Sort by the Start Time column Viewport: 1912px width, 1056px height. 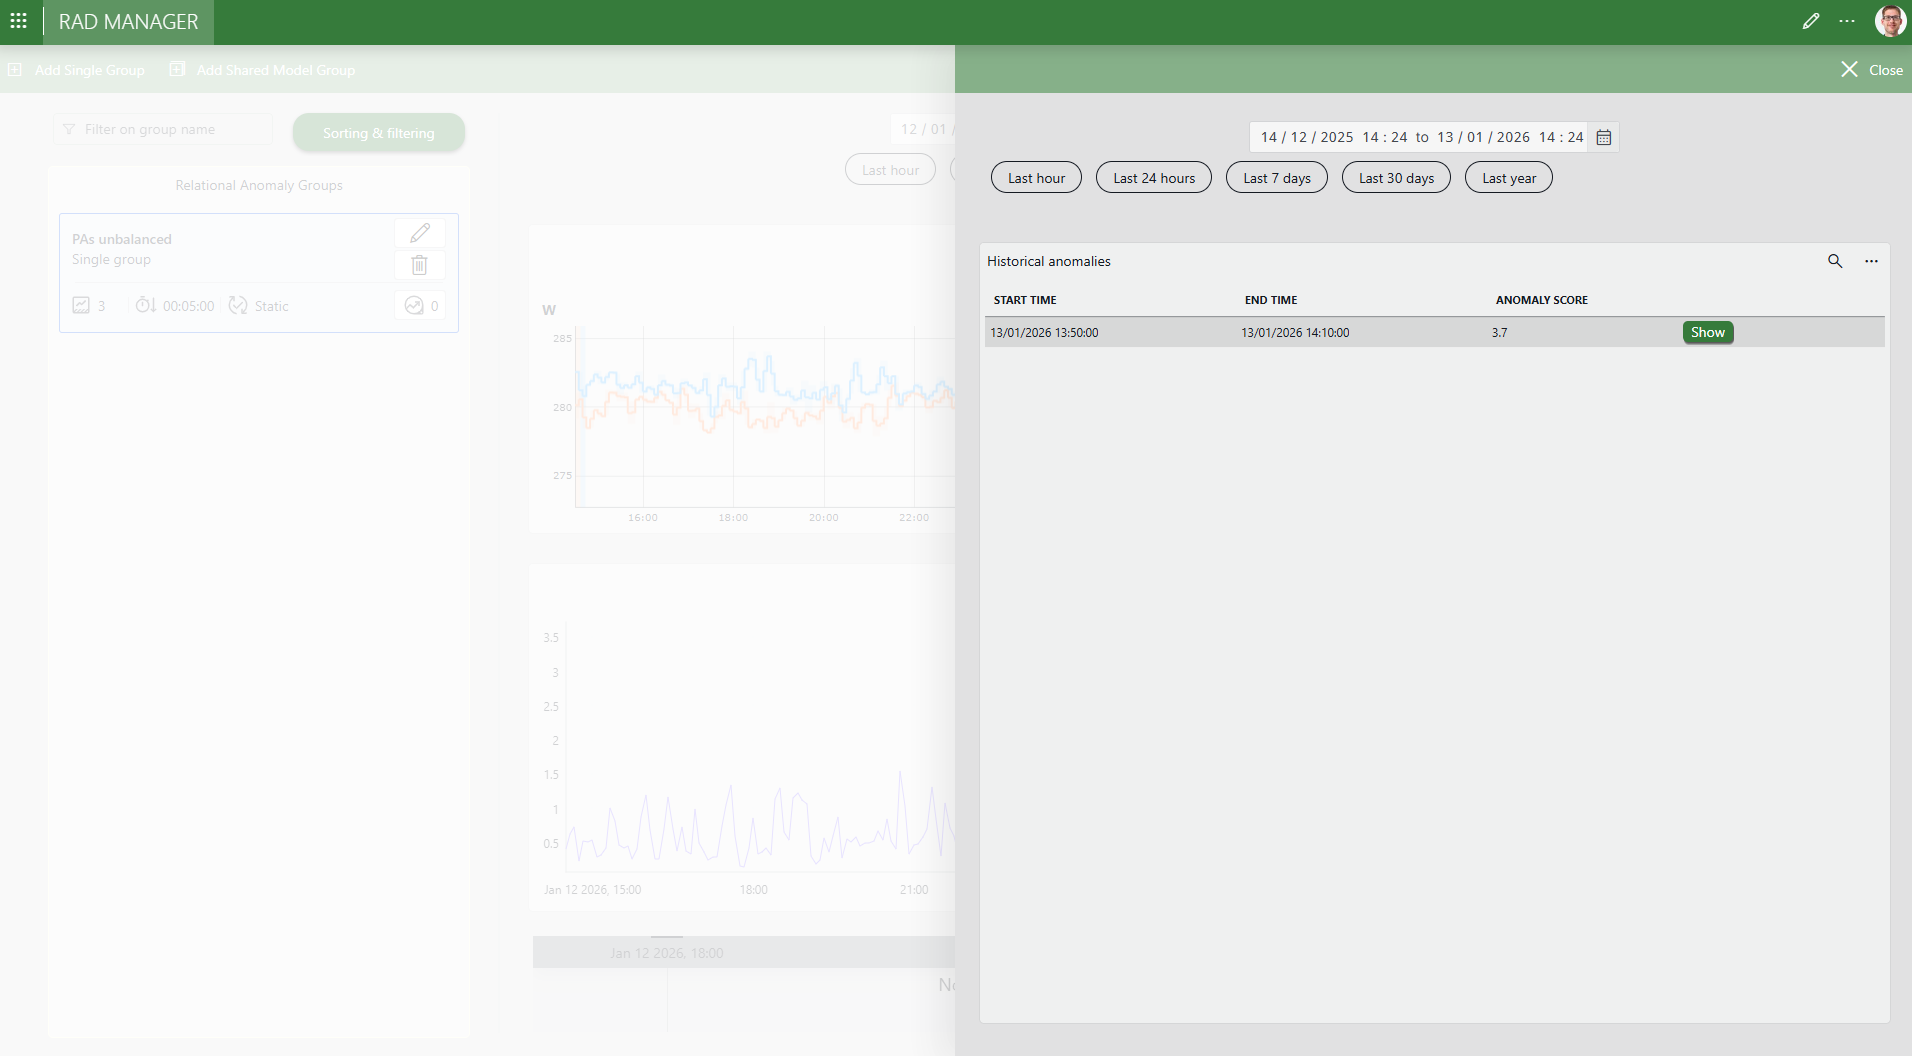click(x=1025, y=300)
